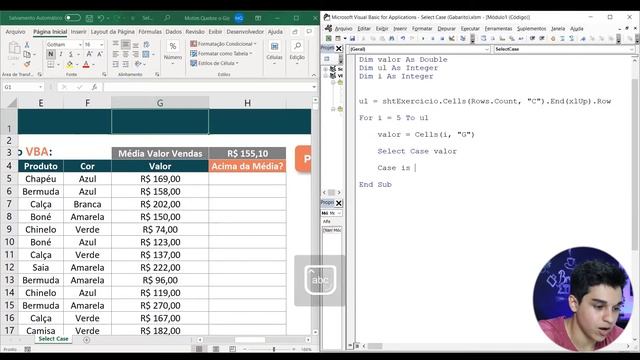The width and height of the screenshot is (640, 360).
Task: Toggle Salvamento Automático switch
Action: (73, 18)
